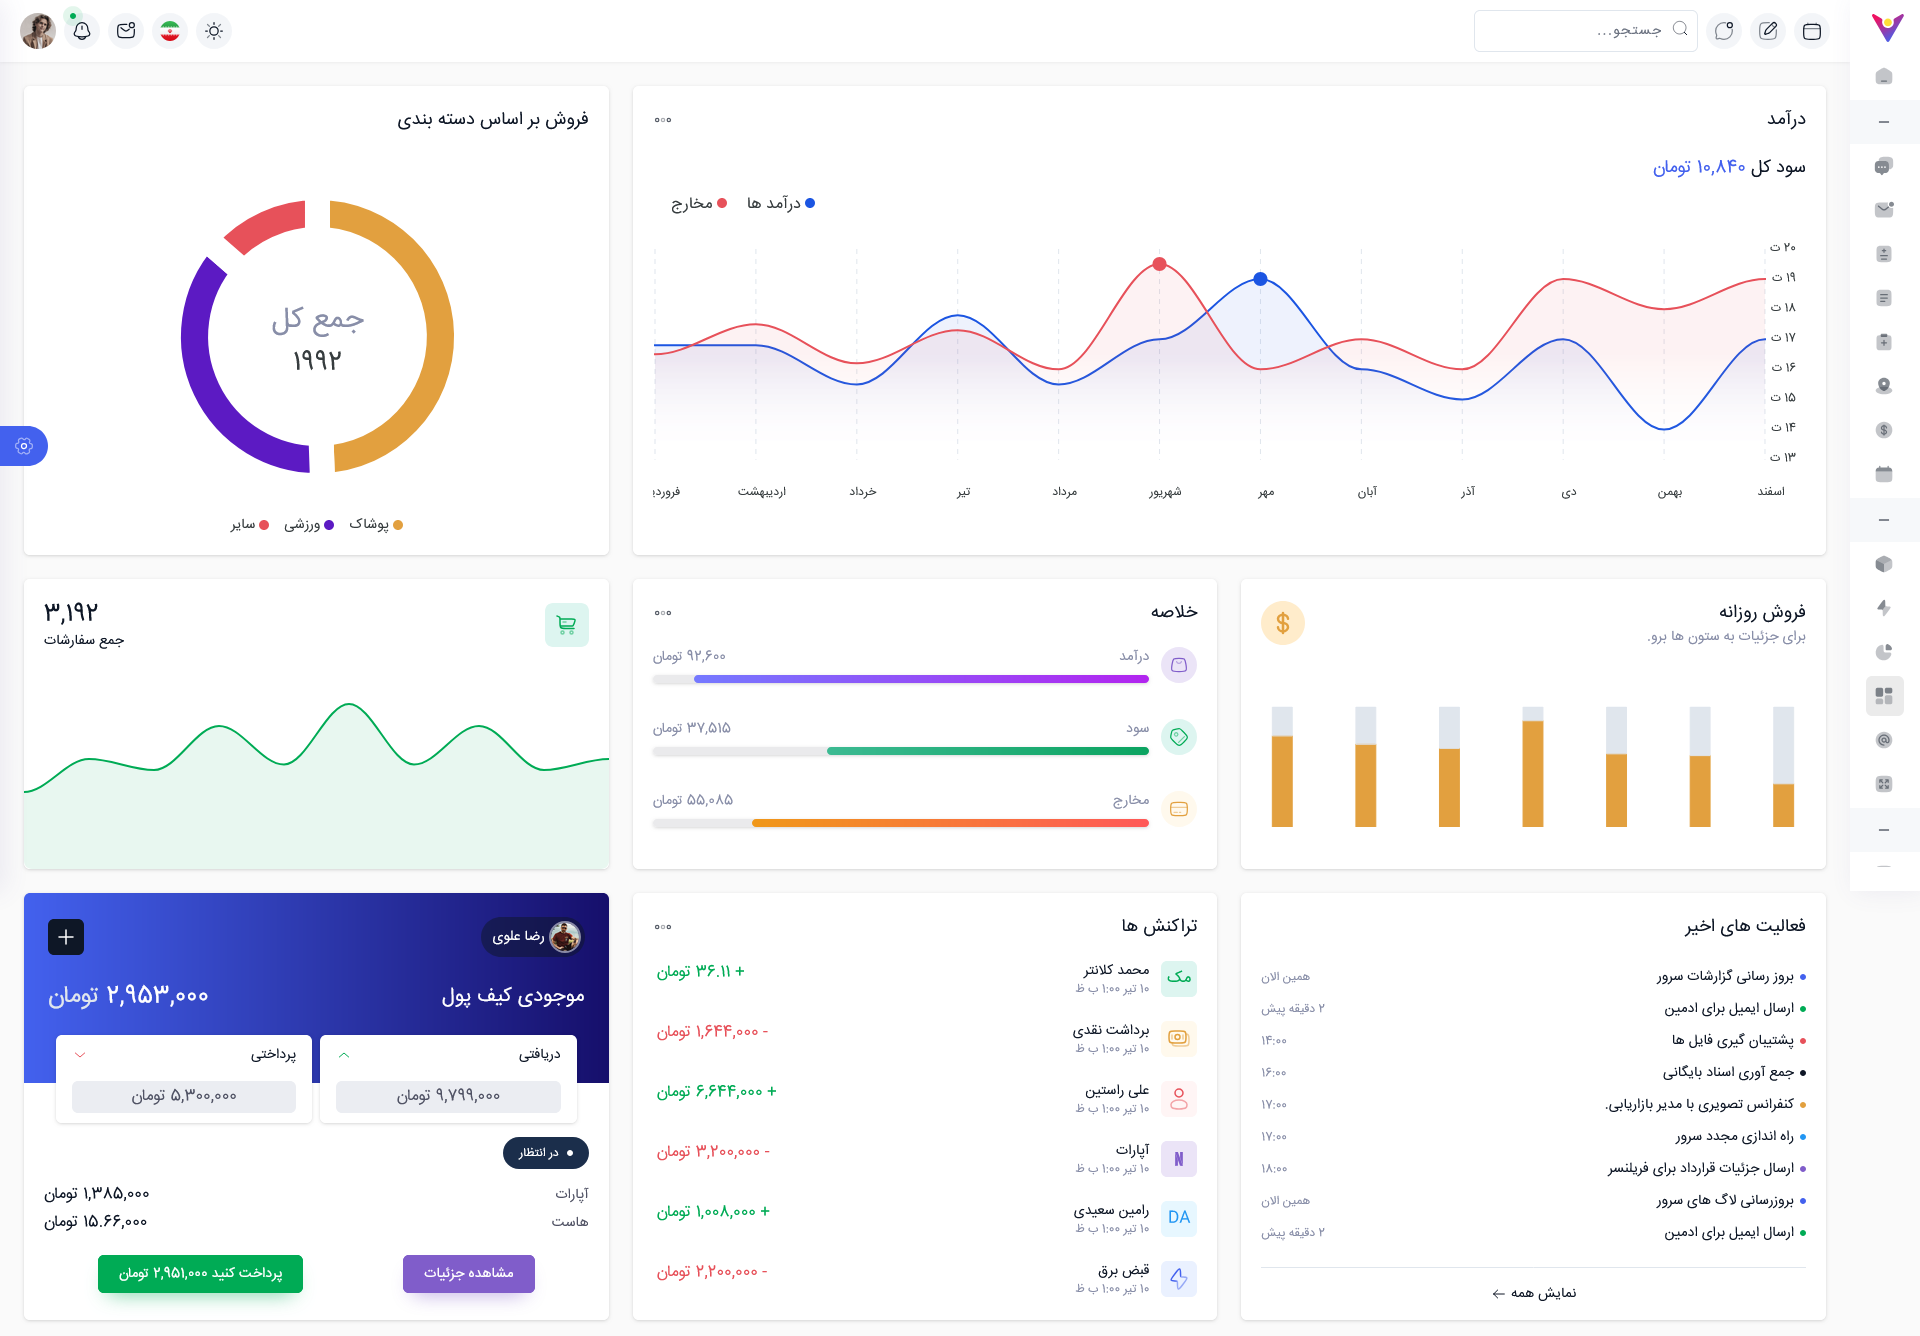1920x1336 pixels.
Task: Open the home icon in sidebar
Action: coord(1884,77)
